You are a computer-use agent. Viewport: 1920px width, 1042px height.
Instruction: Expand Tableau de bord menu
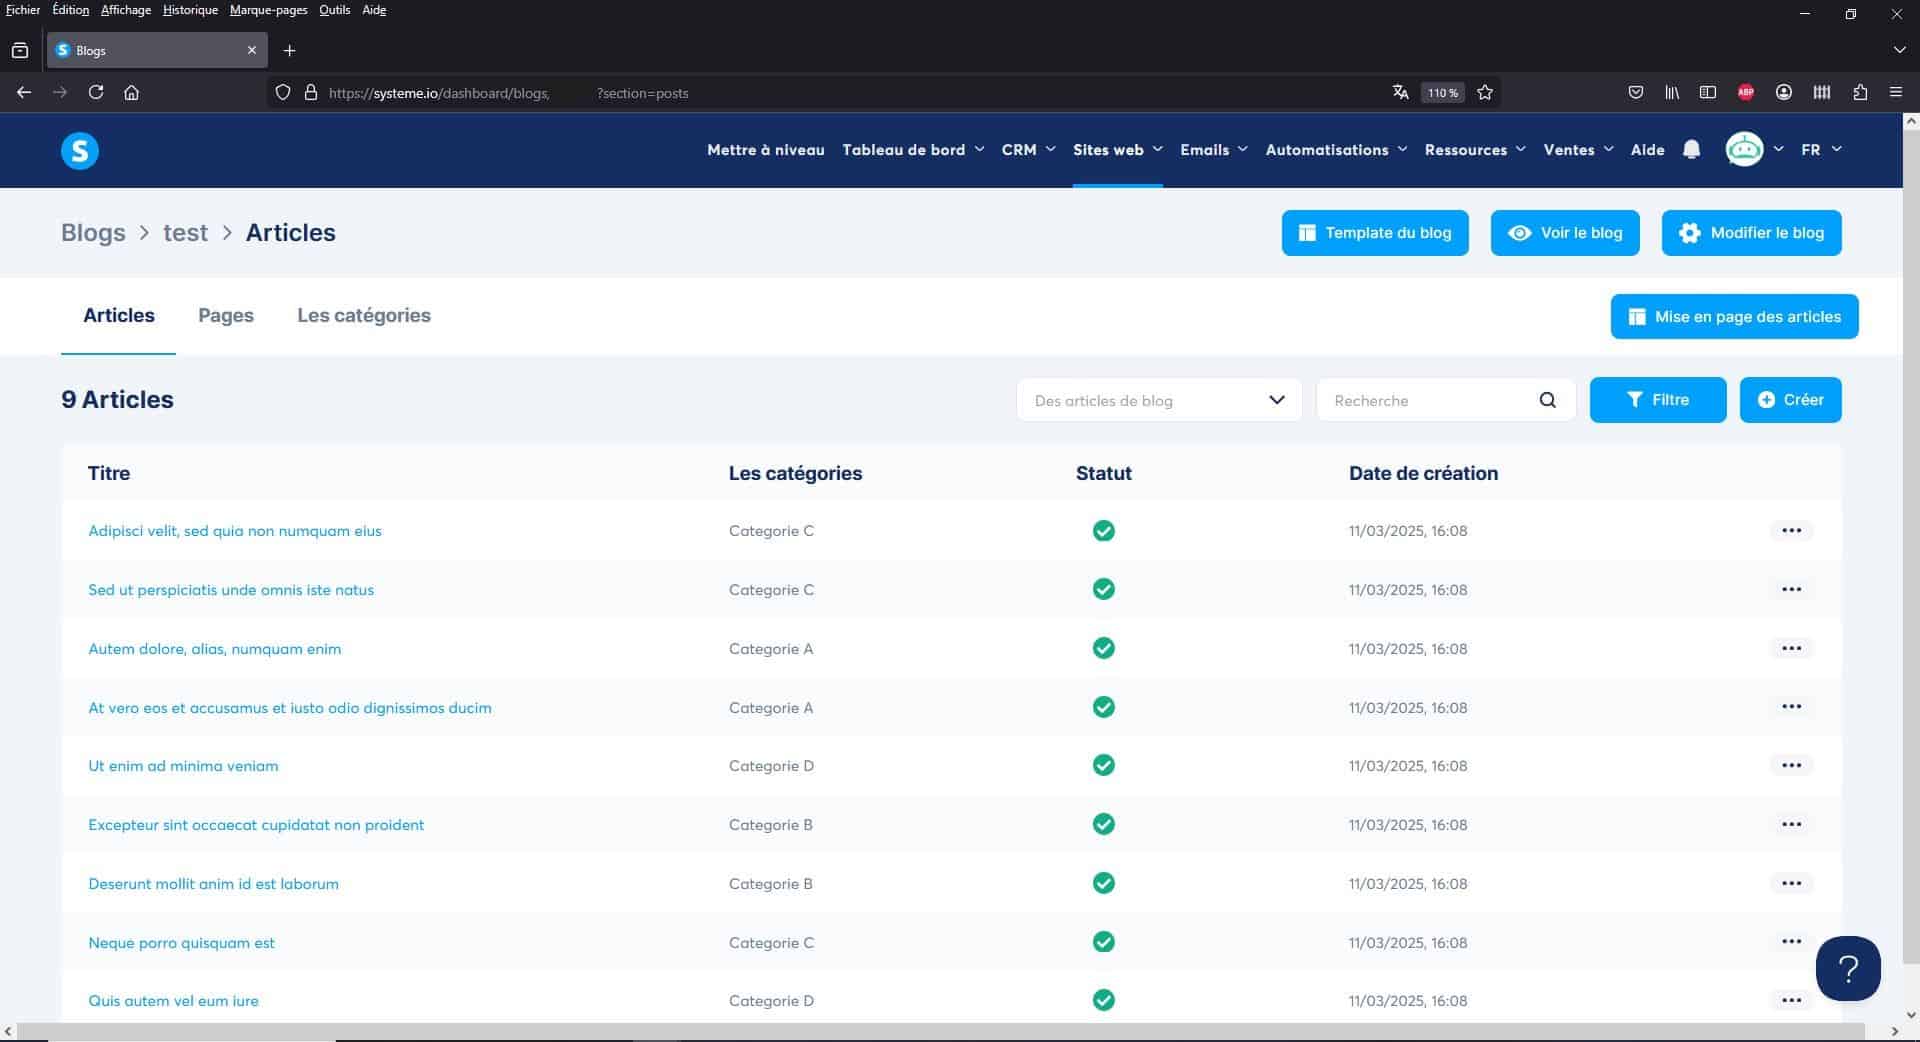[913, 150]
